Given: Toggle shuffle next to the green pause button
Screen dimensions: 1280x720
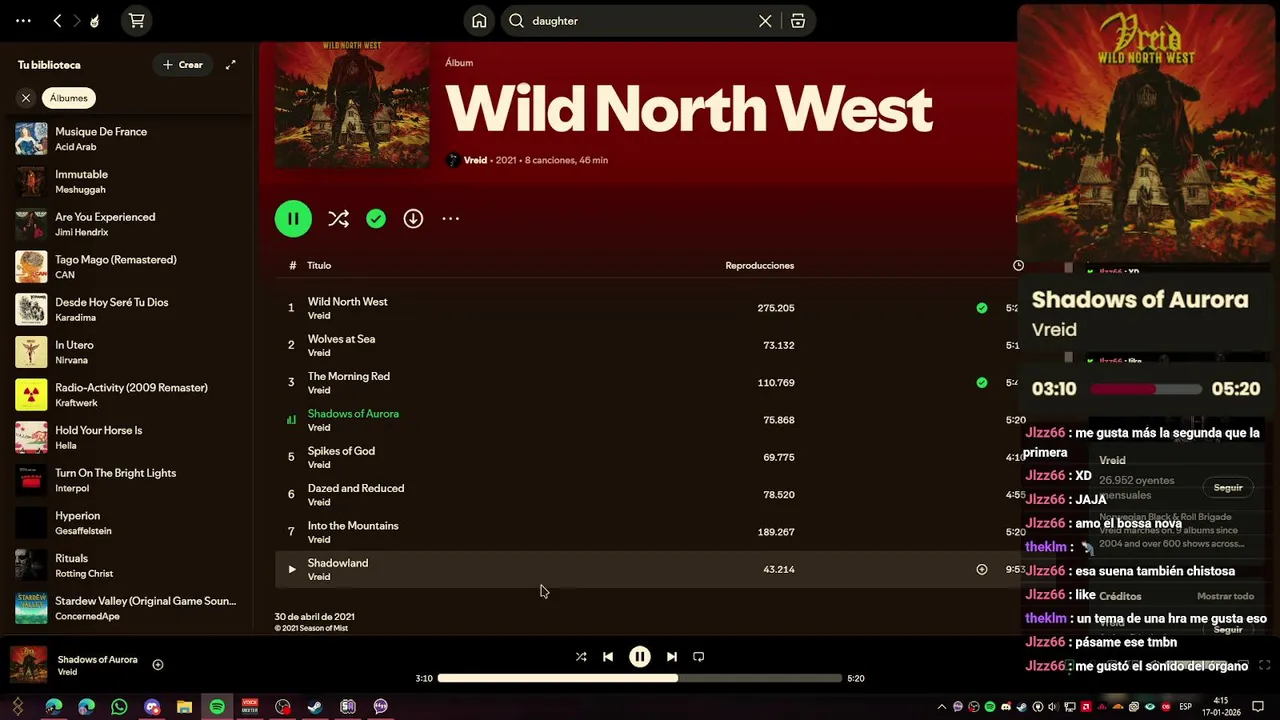Looking at the screenshot, I should [338, 219].
